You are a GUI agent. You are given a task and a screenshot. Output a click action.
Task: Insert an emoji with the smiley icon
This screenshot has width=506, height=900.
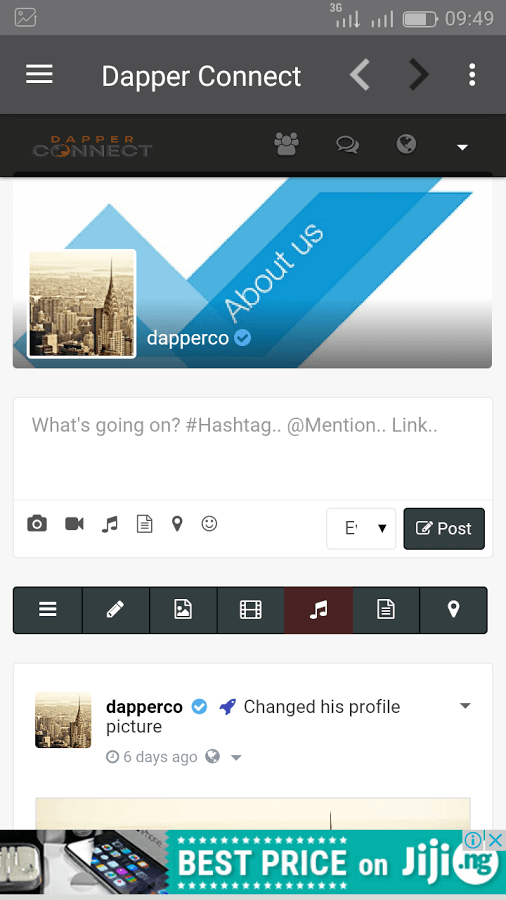pyautogui.click(x=209, y=523)
